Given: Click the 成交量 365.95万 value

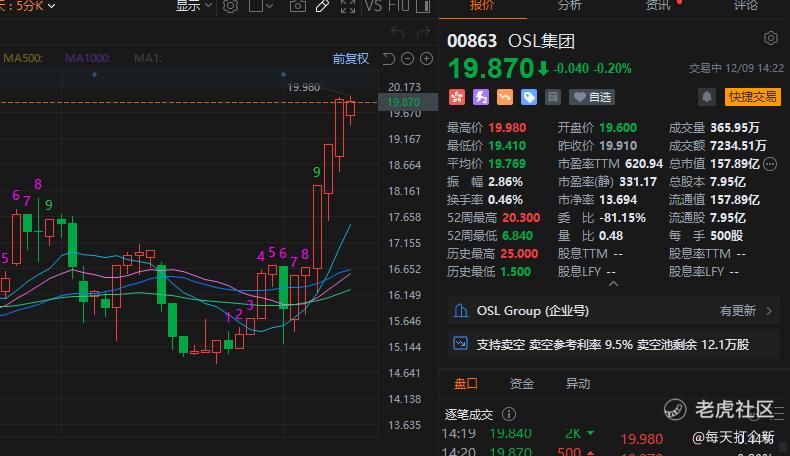Looking at the screenshot, I should (735, 127).
